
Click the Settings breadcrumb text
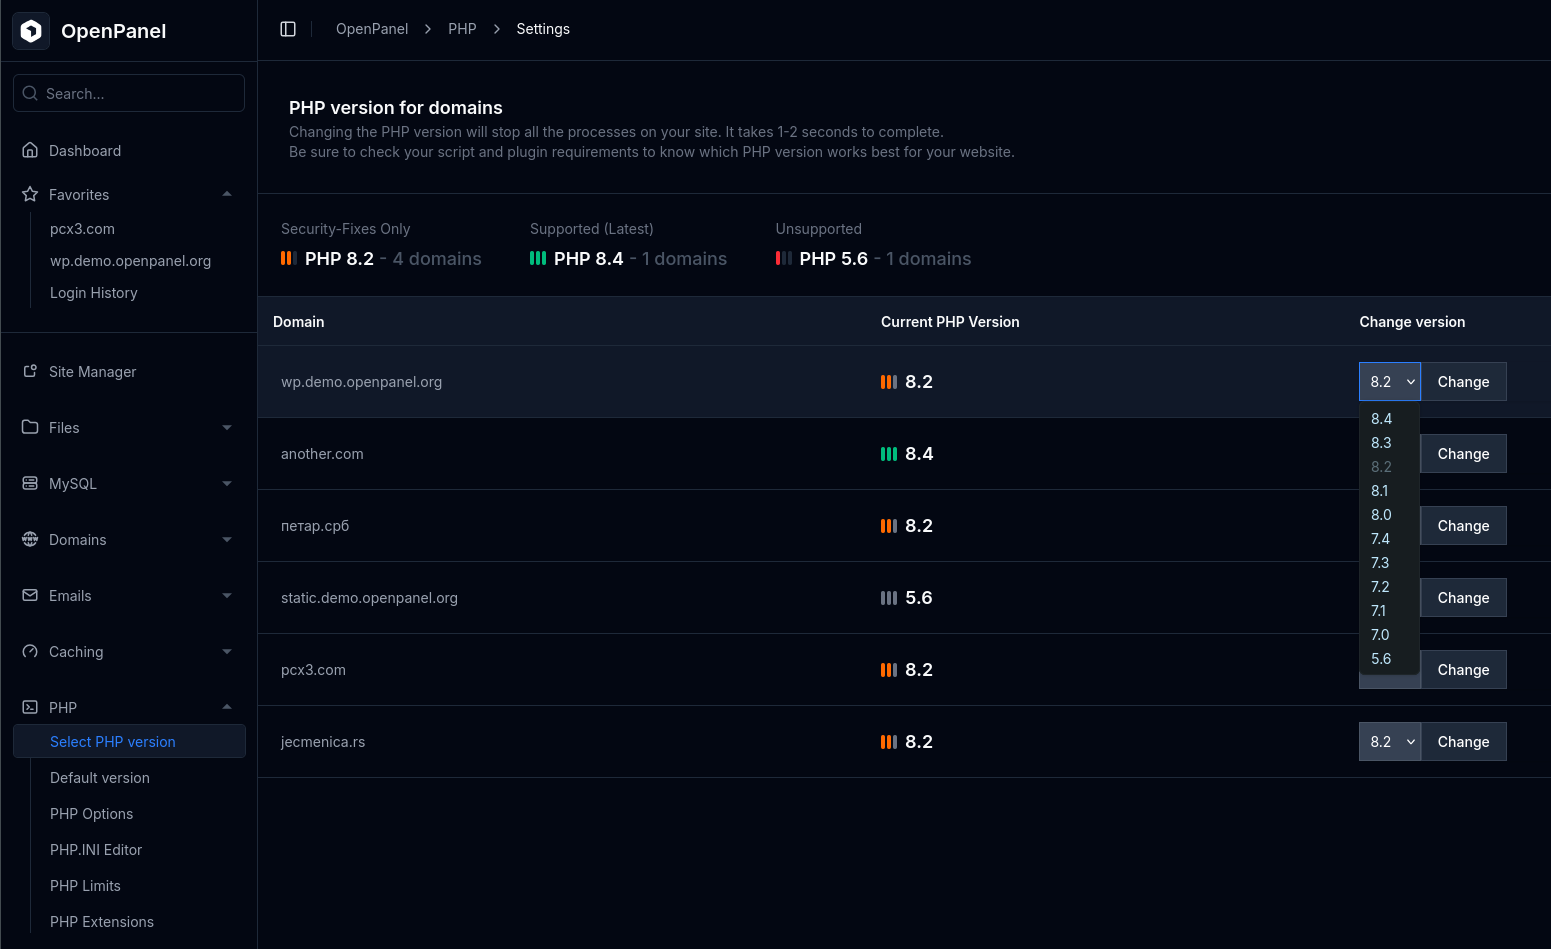click(543, 29)
